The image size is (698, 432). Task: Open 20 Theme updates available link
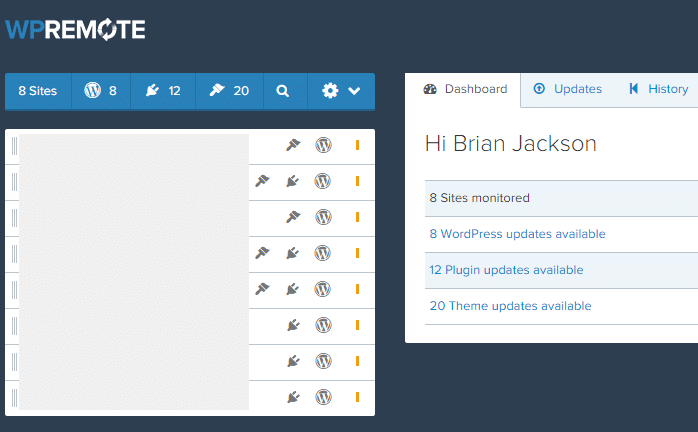click(510, 306)
